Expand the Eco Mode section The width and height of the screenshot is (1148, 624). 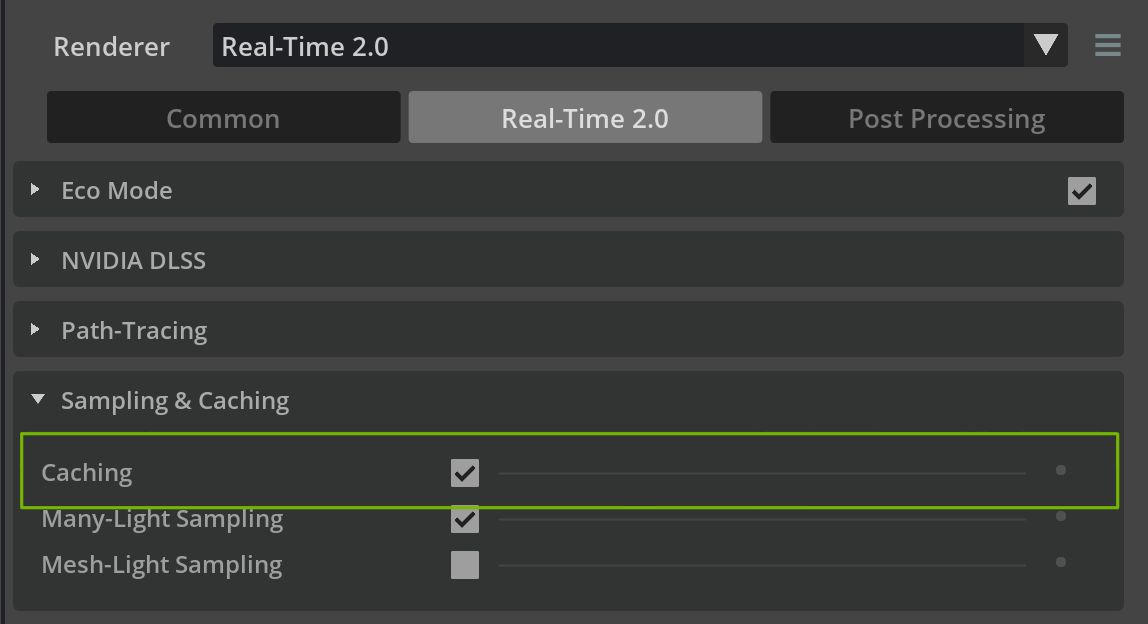[36, 190]
